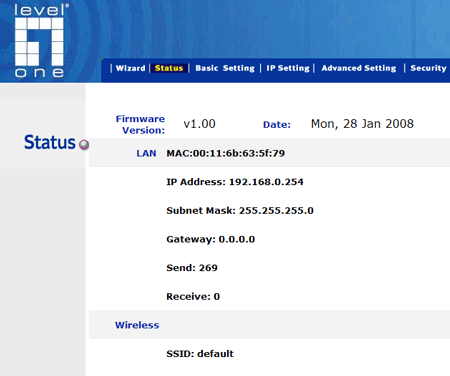Open the Wizard tab

[130, 68]
